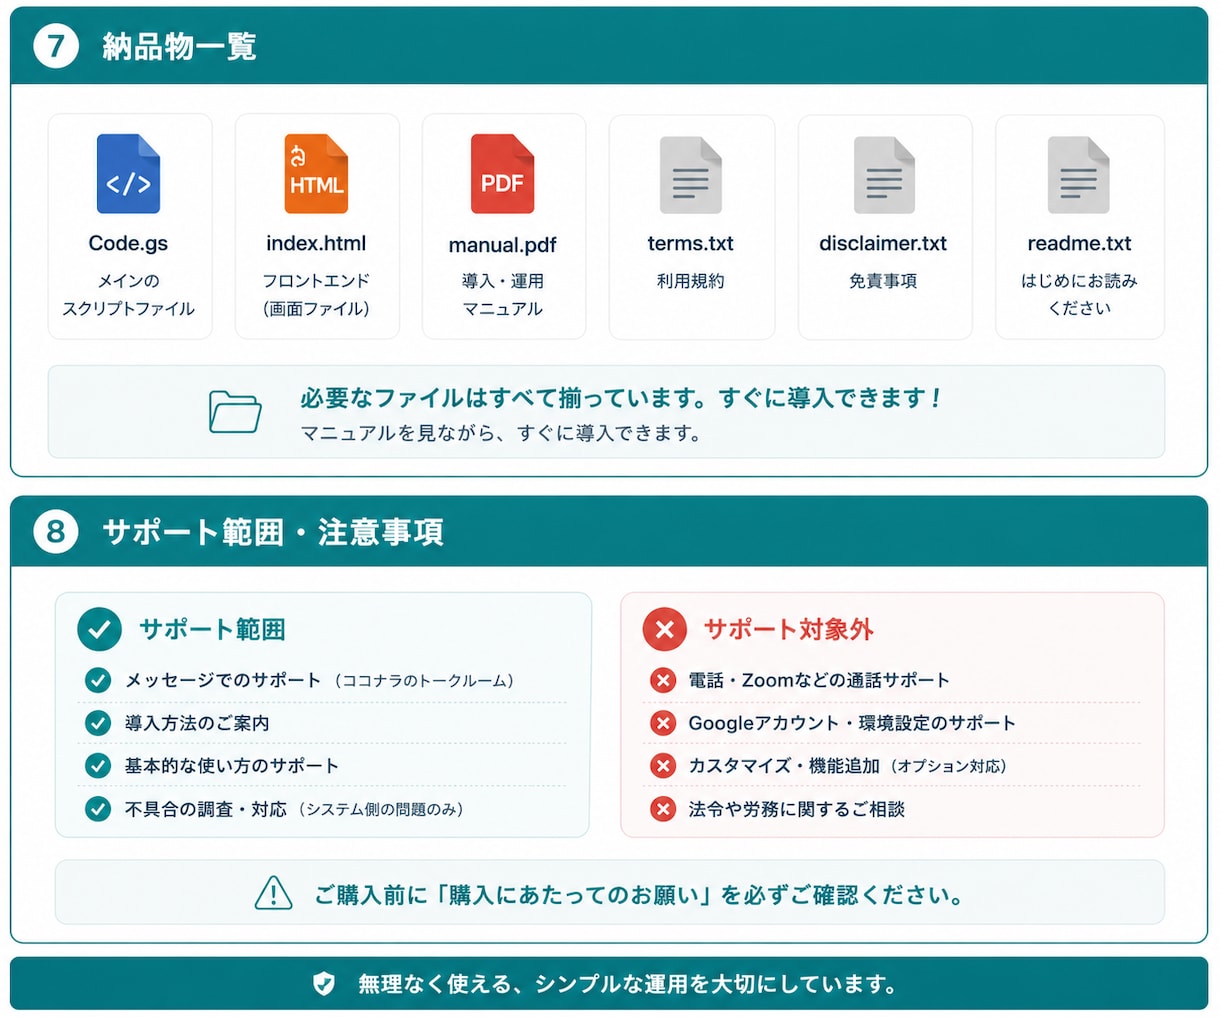The width and height of the screenshot is (1220, 1017).
Task: Click ご購入前に…必ずご確認ください notice text
Action: pyautogui.click(x=639, y=894)
